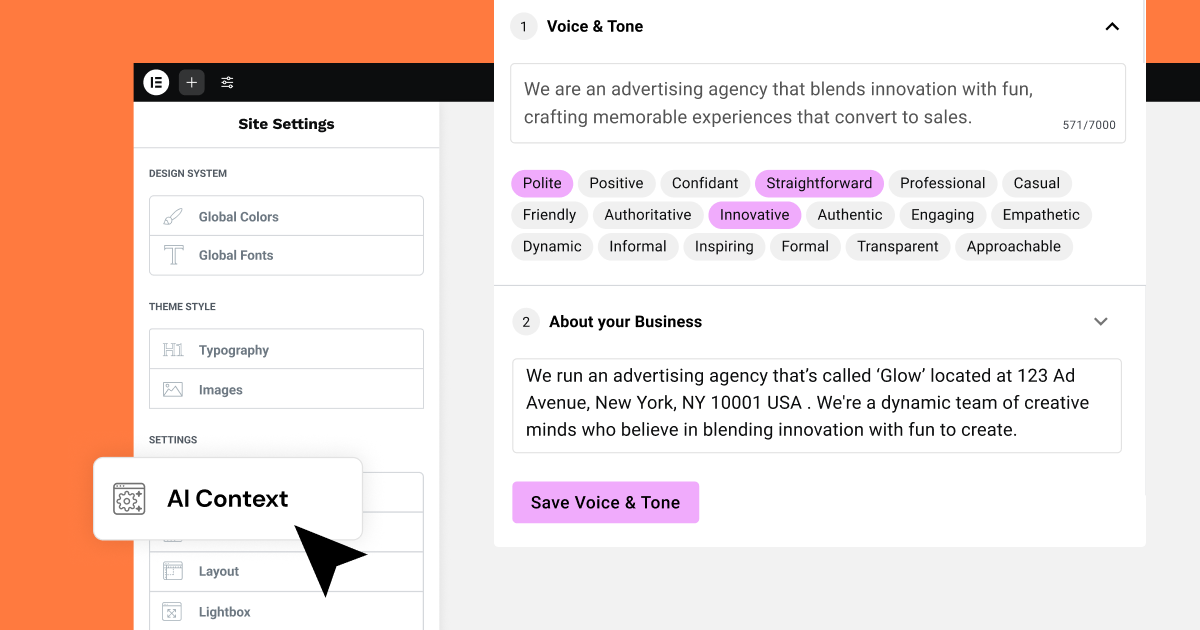Click inside the Voice & Tone description field
1200x630 pixels.
[817, 103]
